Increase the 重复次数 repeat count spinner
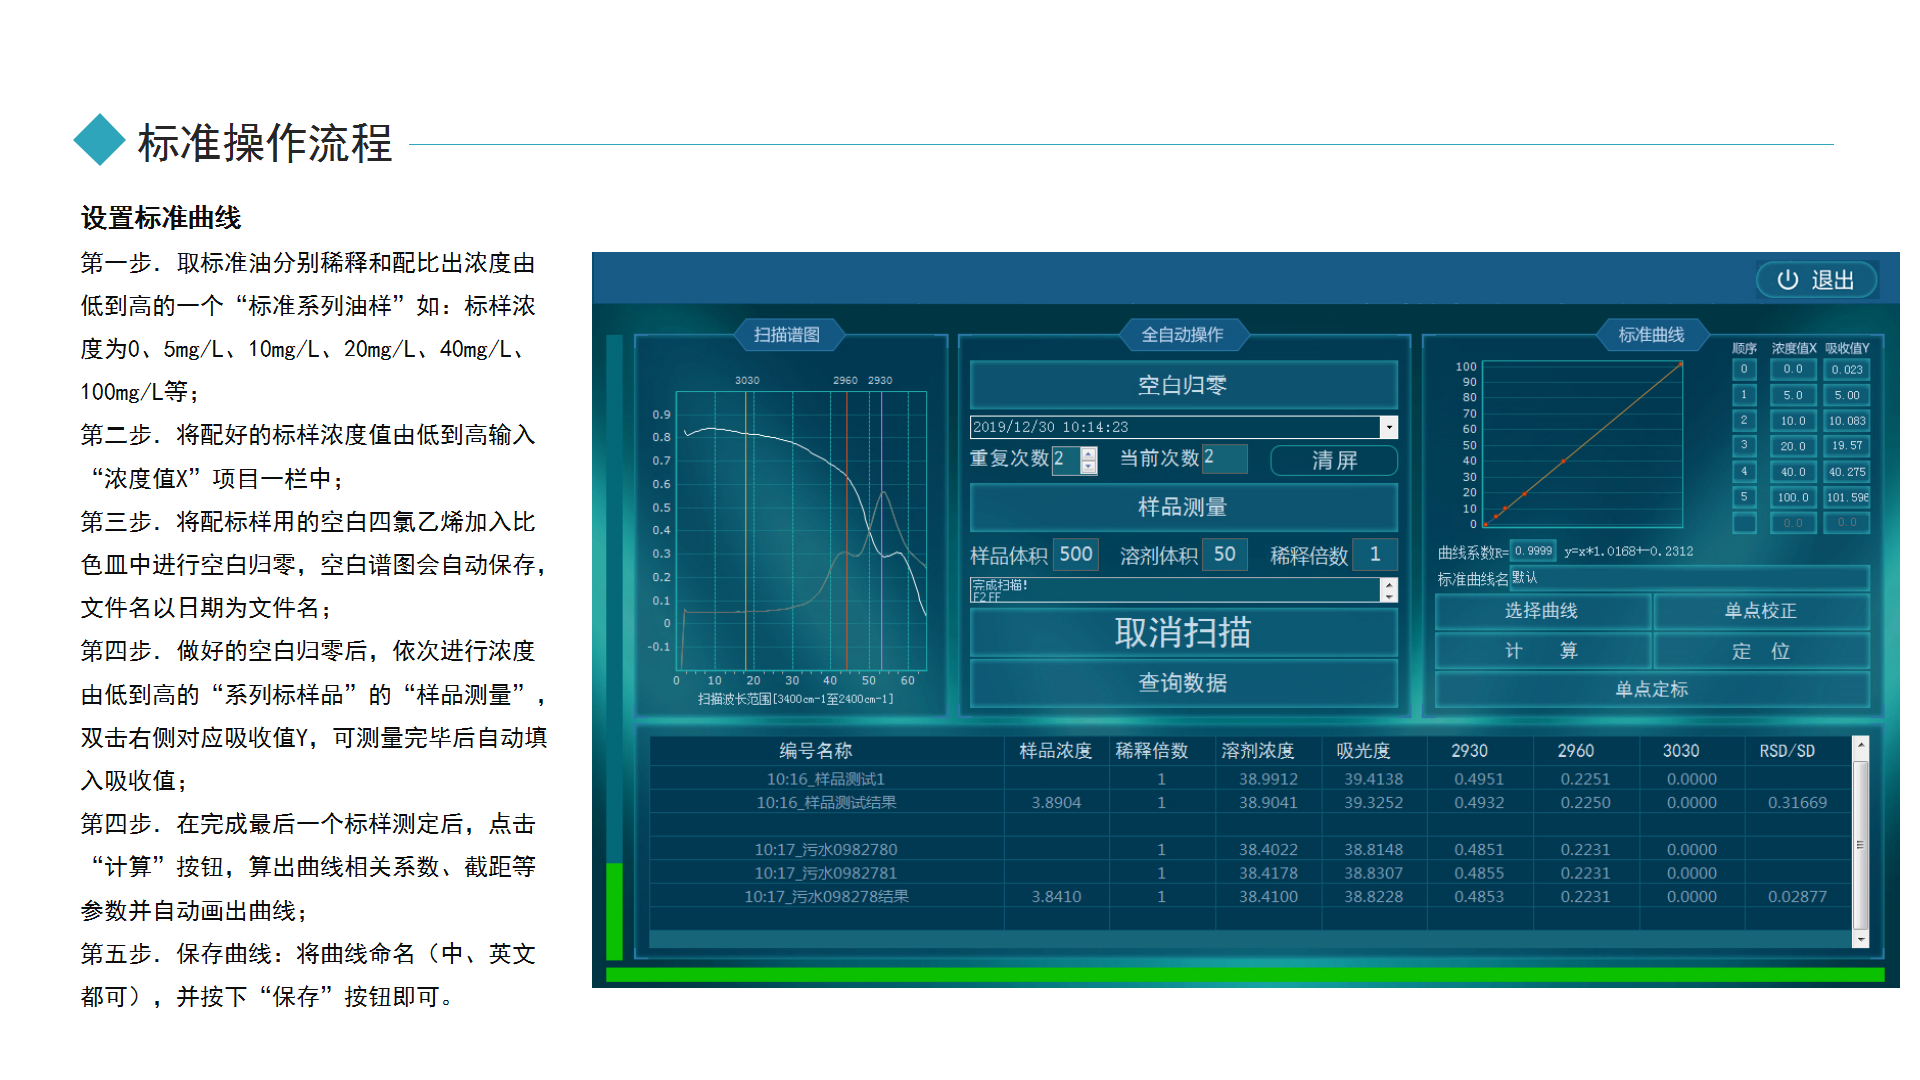Screen dimensions: 1920x1080 pos(1089,453)
